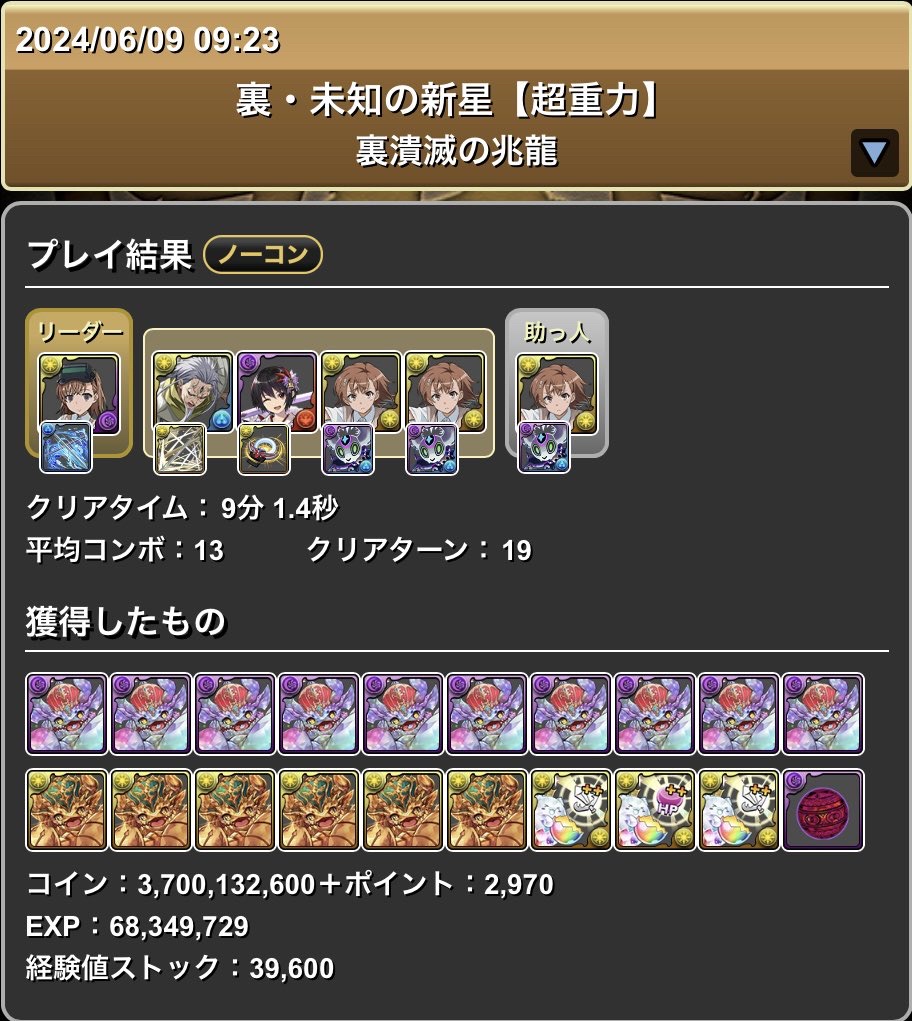912x1021 pixels.
Task: Tap the HP++ rainbow egg drop
Action: (655, 810)
